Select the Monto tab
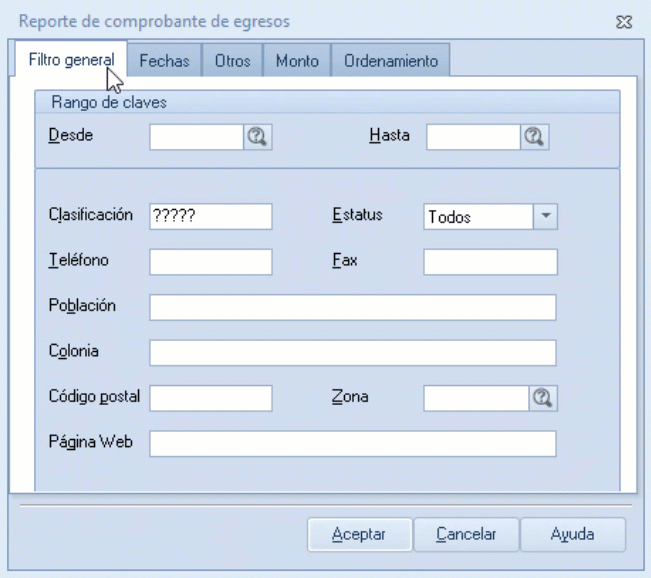Image resolution: width=651 pixels, height=578 pixels. (297, 61)
